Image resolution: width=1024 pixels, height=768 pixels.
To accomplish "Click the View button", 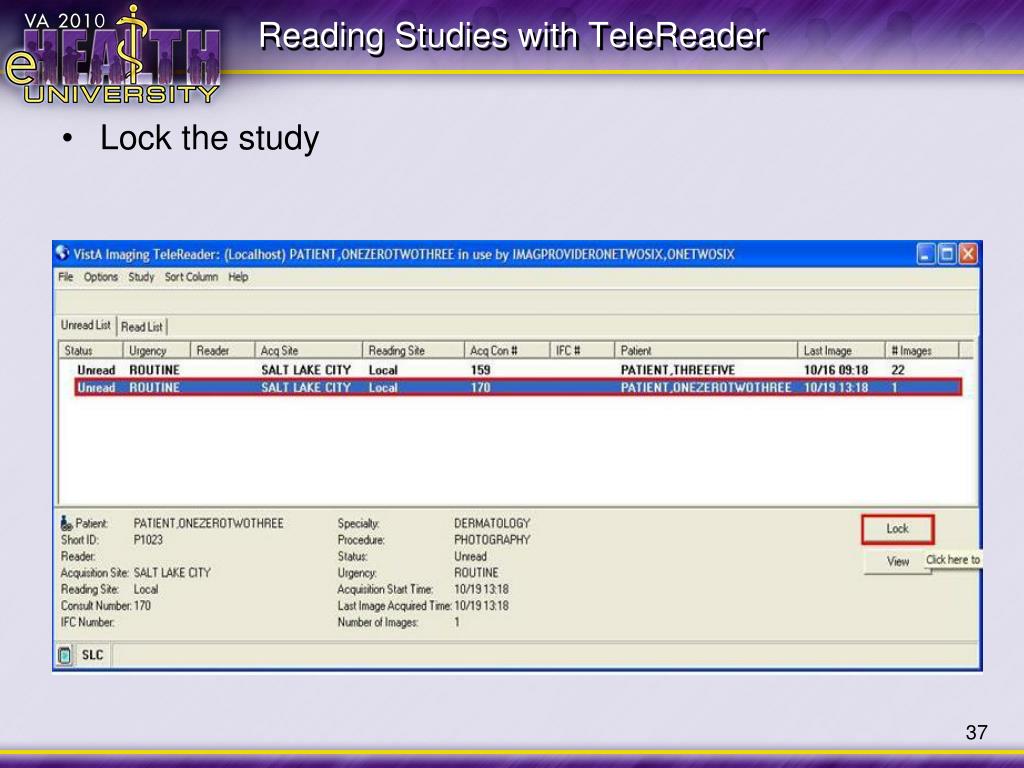I will click(x=897, y=562).
